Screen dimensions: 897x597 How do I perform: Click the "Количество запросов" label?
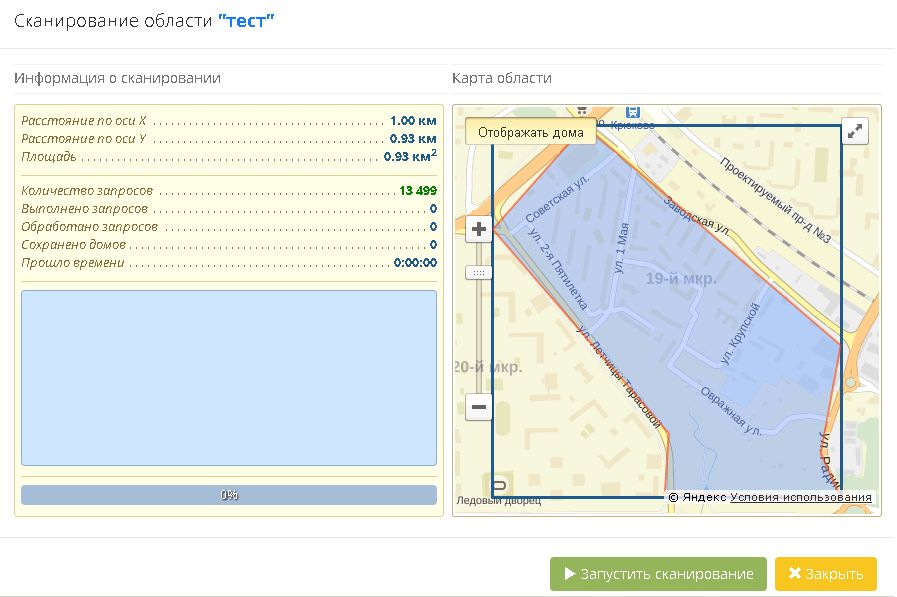[x=87, y=190]
